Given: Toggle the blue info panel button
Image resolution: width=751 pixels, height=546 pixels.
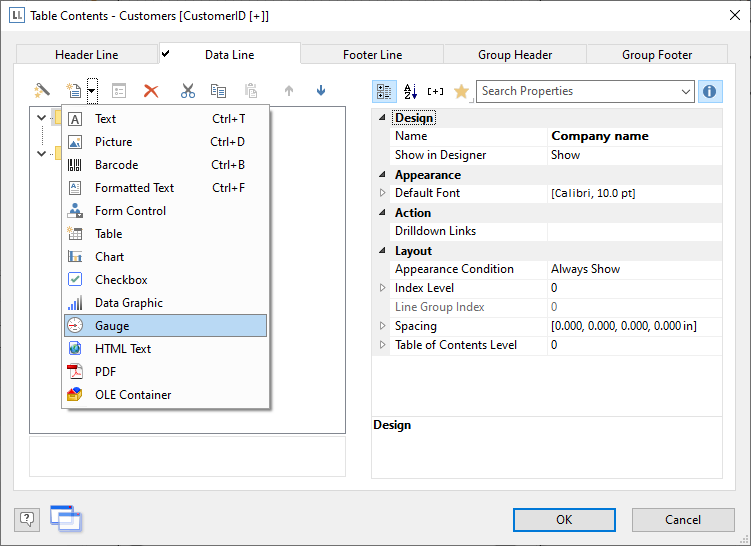Looking at the screenshot, I should click(x=710, y=91).
